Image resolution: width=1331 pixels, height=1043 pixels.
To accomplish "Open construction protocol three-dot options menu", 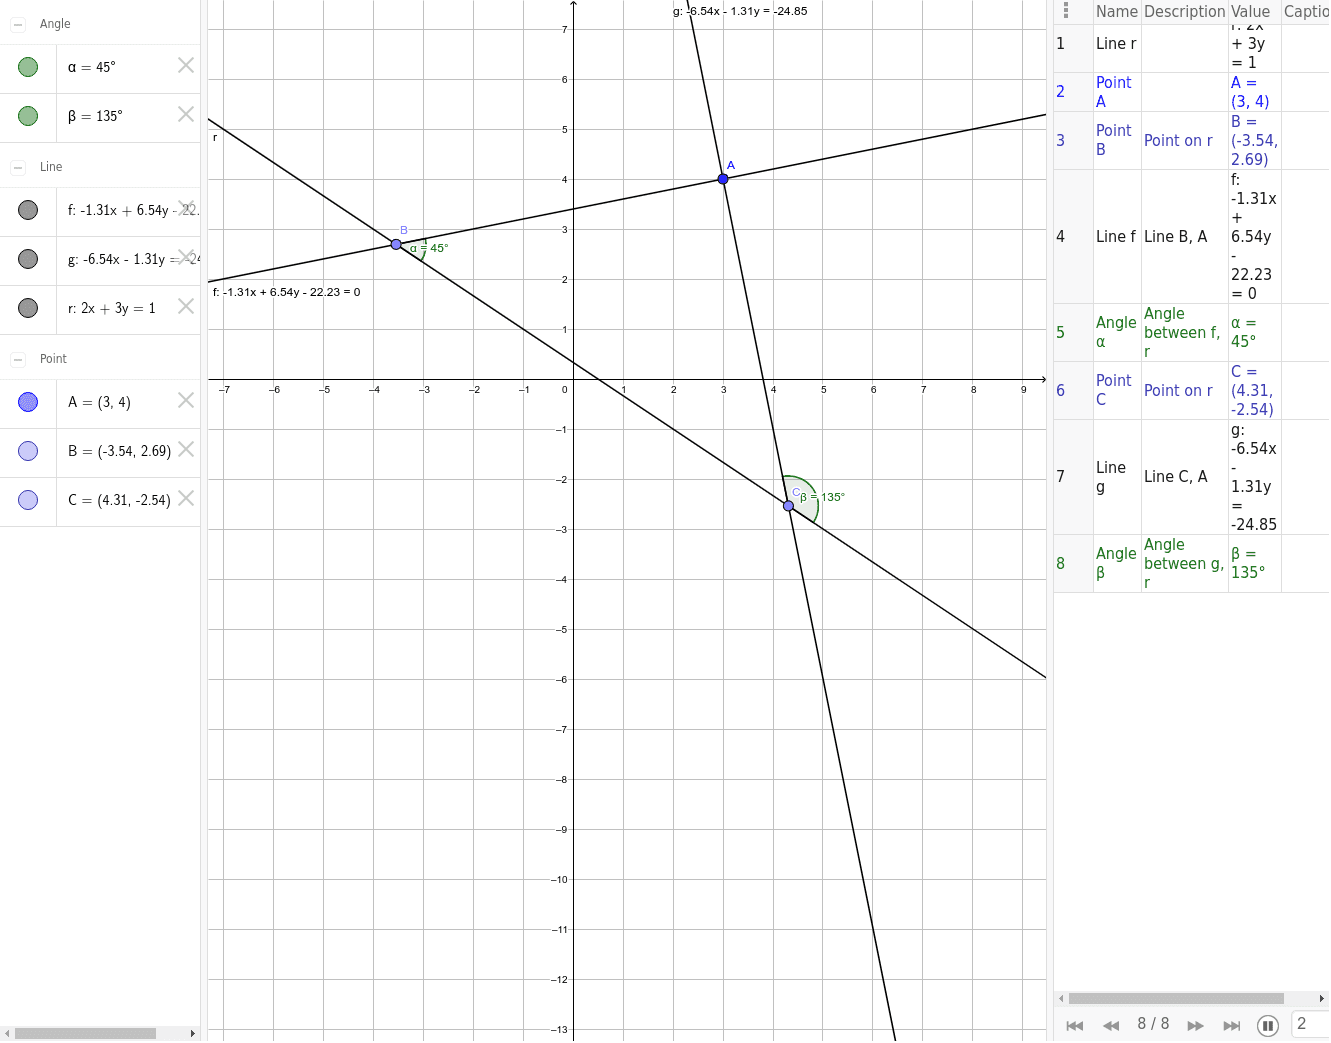I will tap(1066, 11).
